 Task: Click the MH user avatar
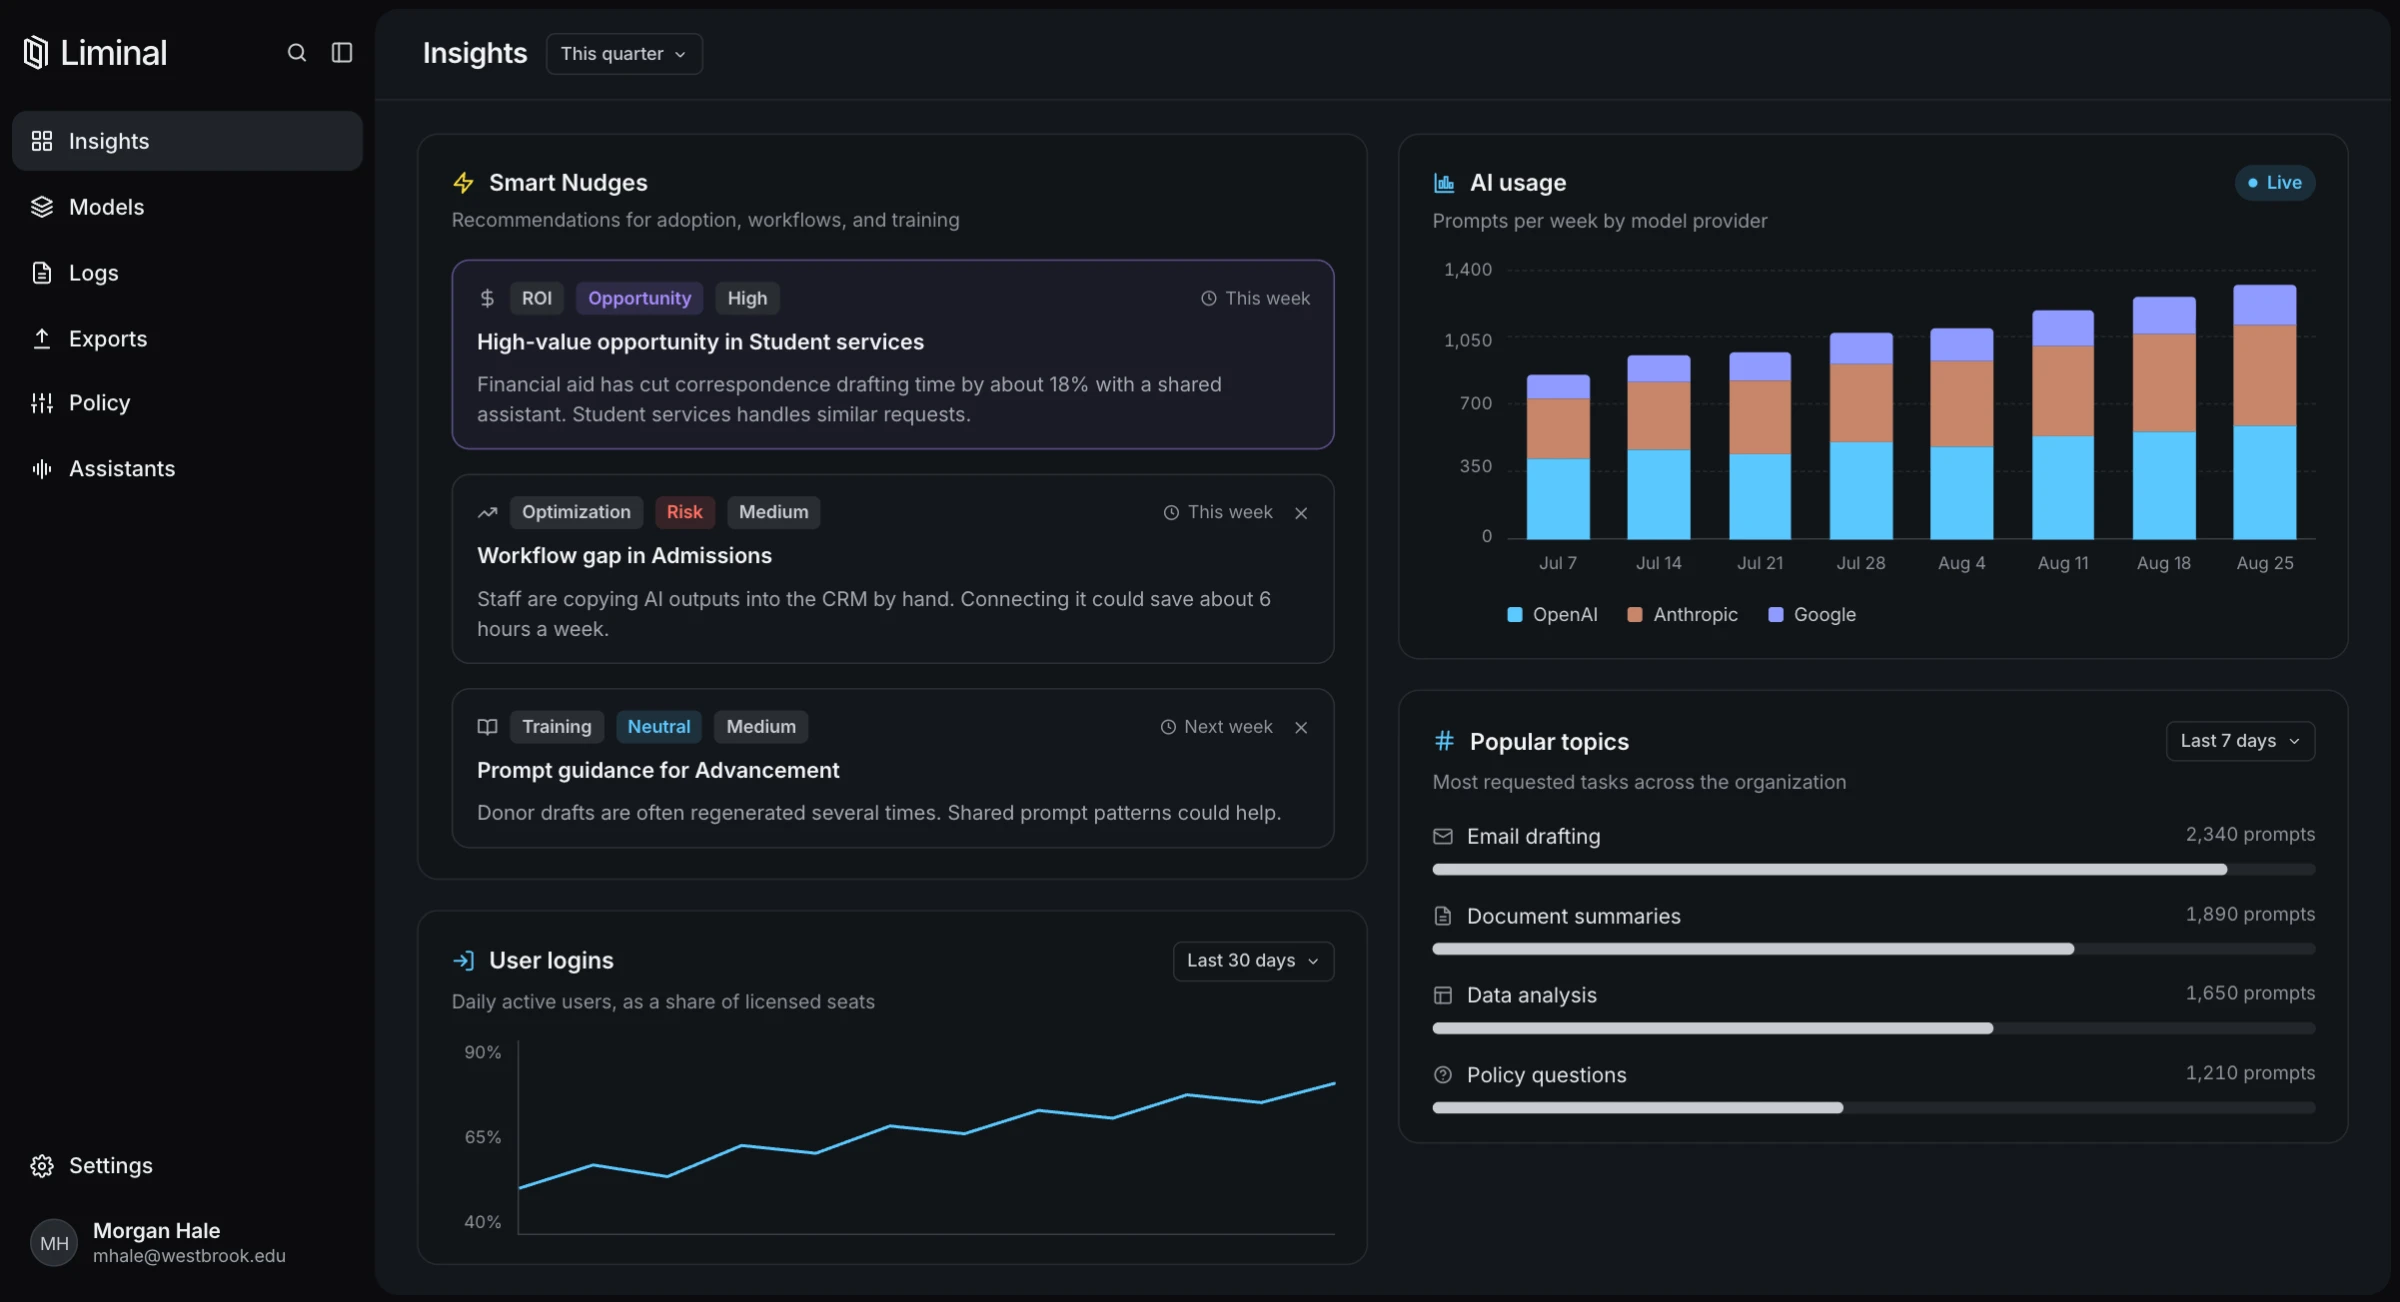pyautogui.click(x=54, y=1243)
